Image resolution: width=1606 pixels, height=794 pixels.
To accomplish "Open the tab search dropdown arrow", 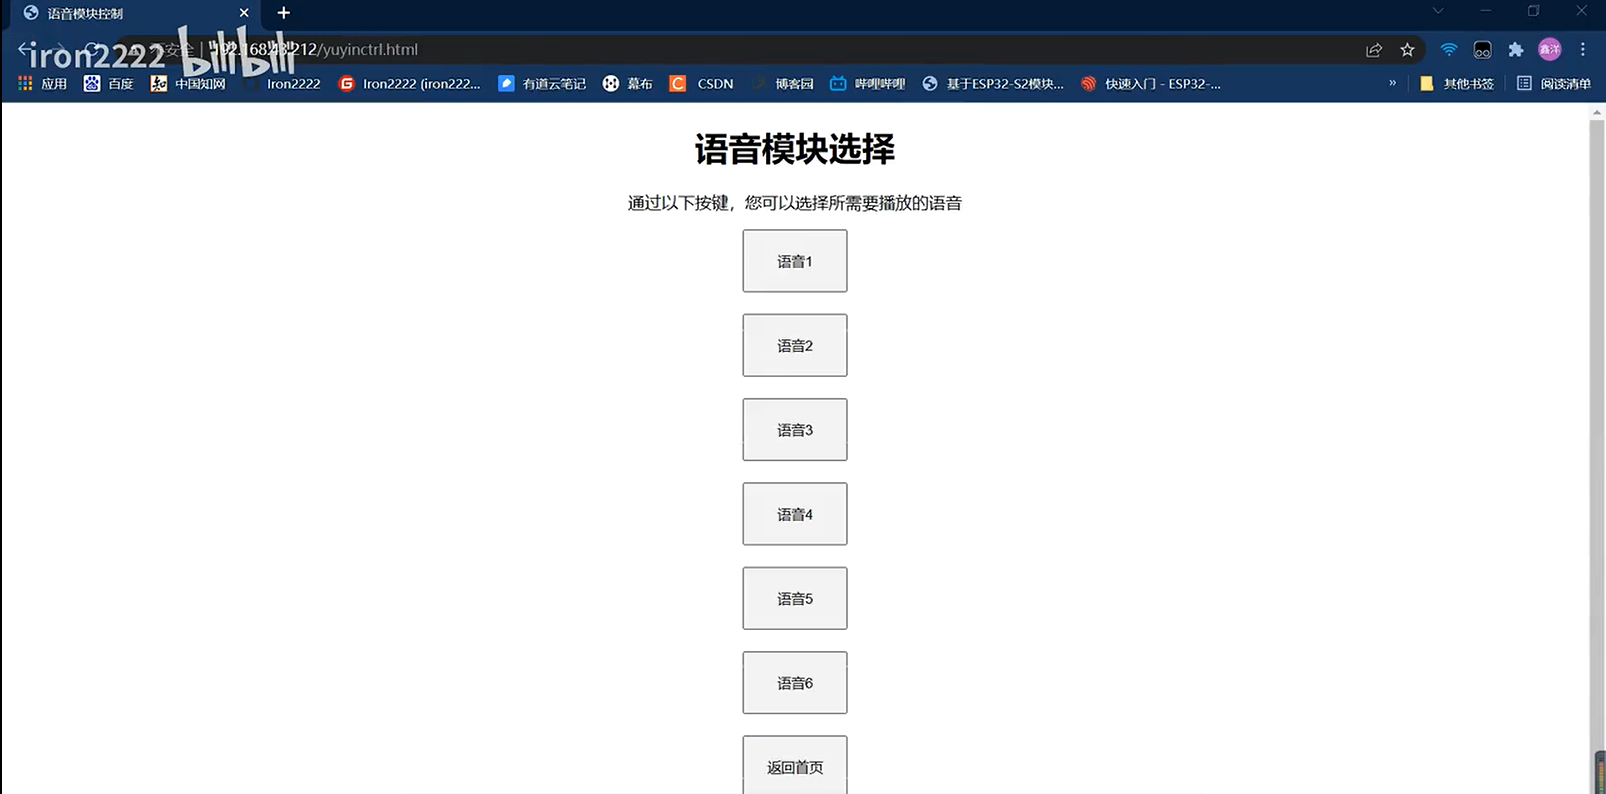I will [1438, 11].
